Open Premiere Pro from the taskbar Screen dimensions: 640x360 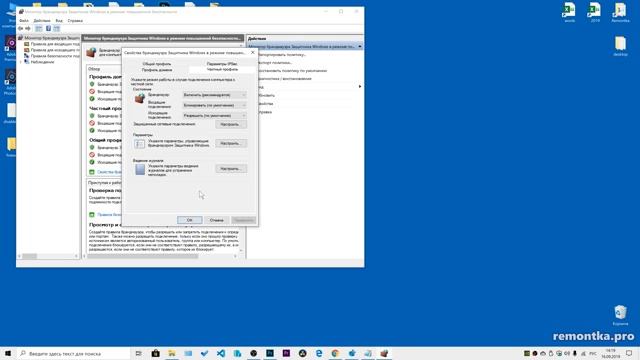point(286,353)
